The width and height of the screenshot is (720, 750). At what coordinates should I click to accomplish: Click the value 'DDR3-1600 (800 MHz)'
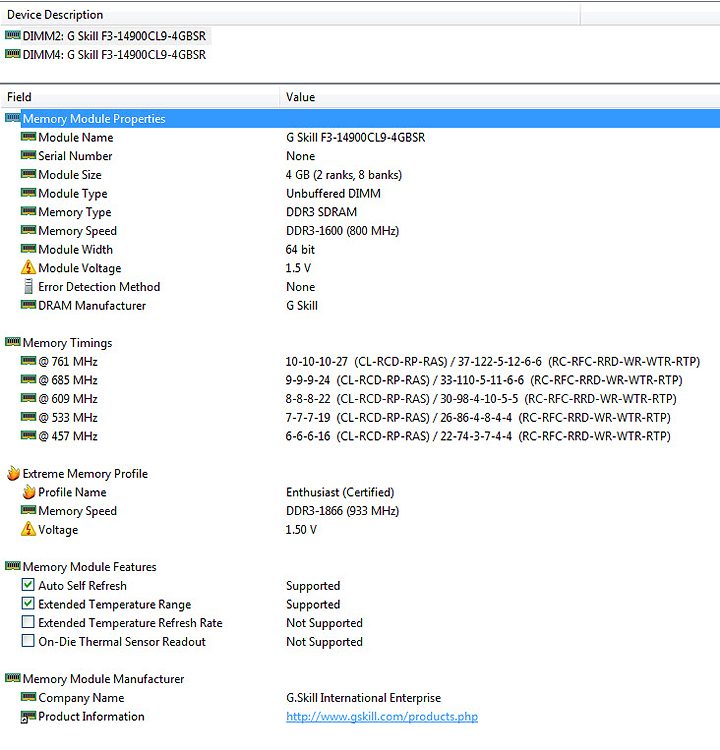(342, 231)
